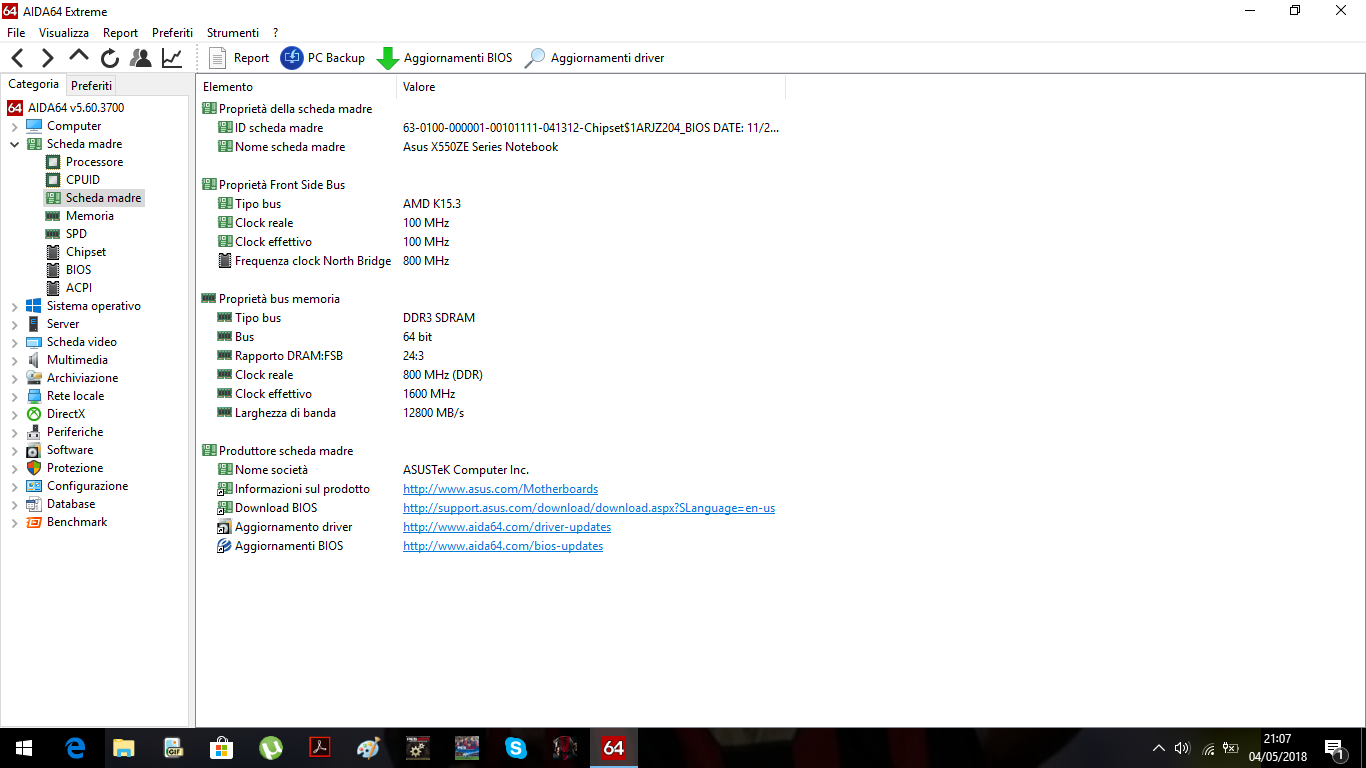The image size is (1366, 768).
Task: Open the File menu
Action: [16, 33]
